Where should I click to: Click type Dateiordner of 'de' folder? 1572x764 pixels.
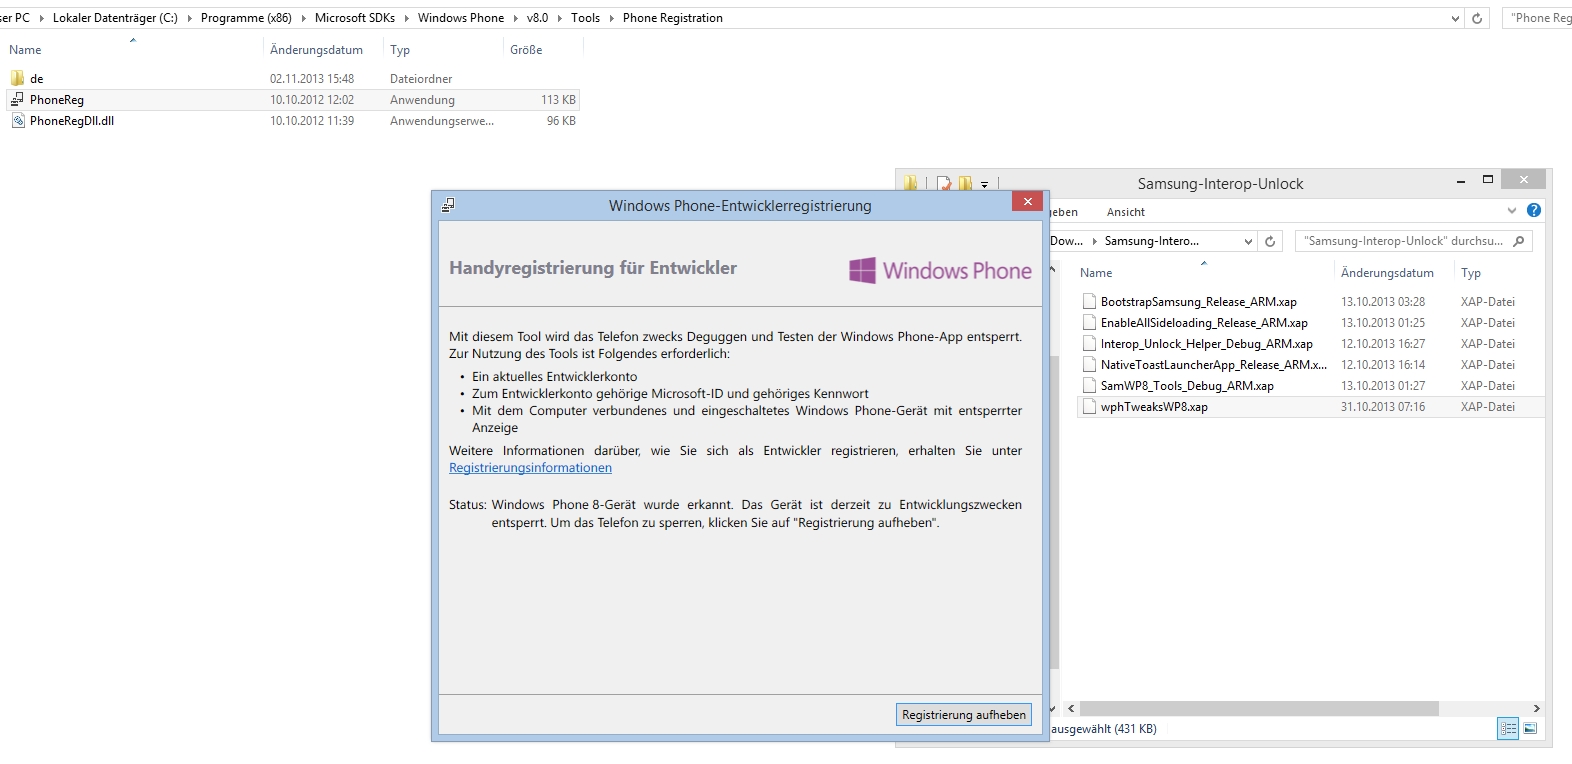(421, 78)
